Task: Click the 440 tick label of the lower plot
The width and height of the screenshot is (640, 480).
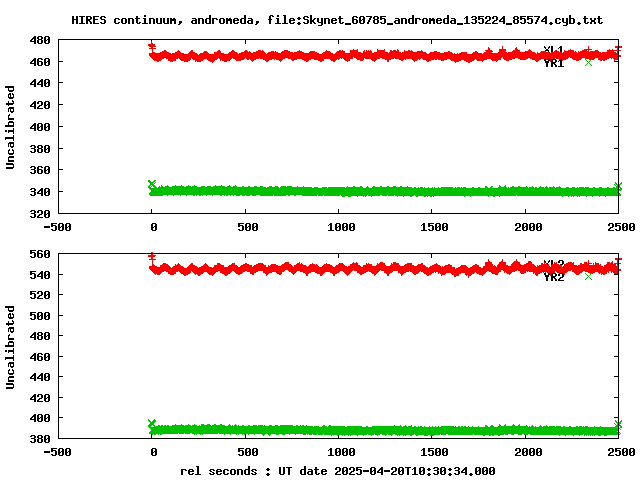Action: coord(40,377)
